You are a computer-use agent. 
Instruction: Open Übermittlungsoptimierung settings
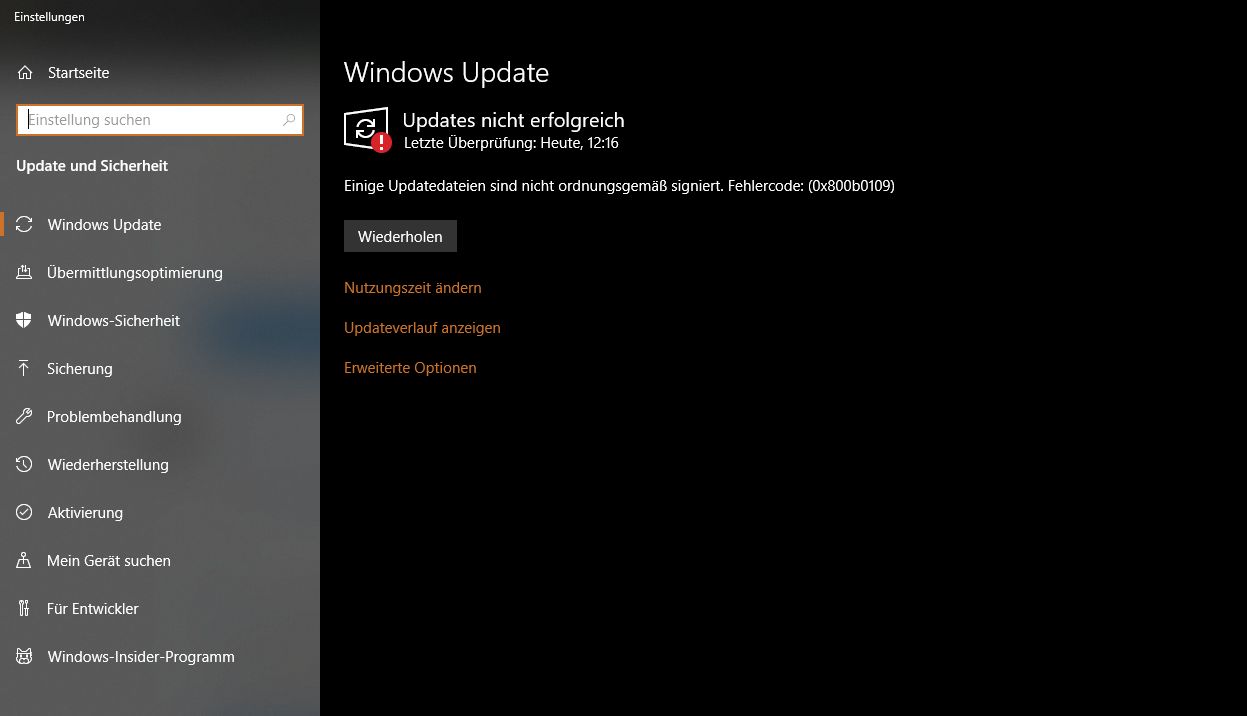point(160,273)
